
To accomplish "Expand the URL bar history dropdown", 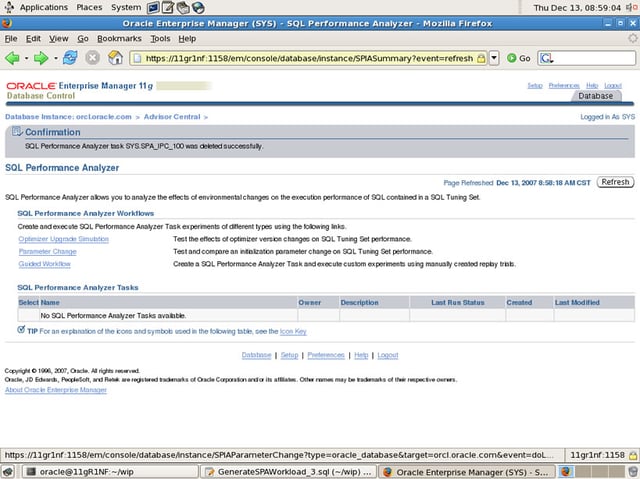I will pos(494,58).
